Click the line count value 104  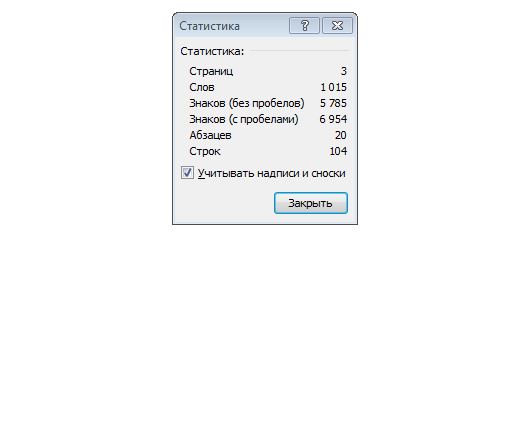point(338,151)
